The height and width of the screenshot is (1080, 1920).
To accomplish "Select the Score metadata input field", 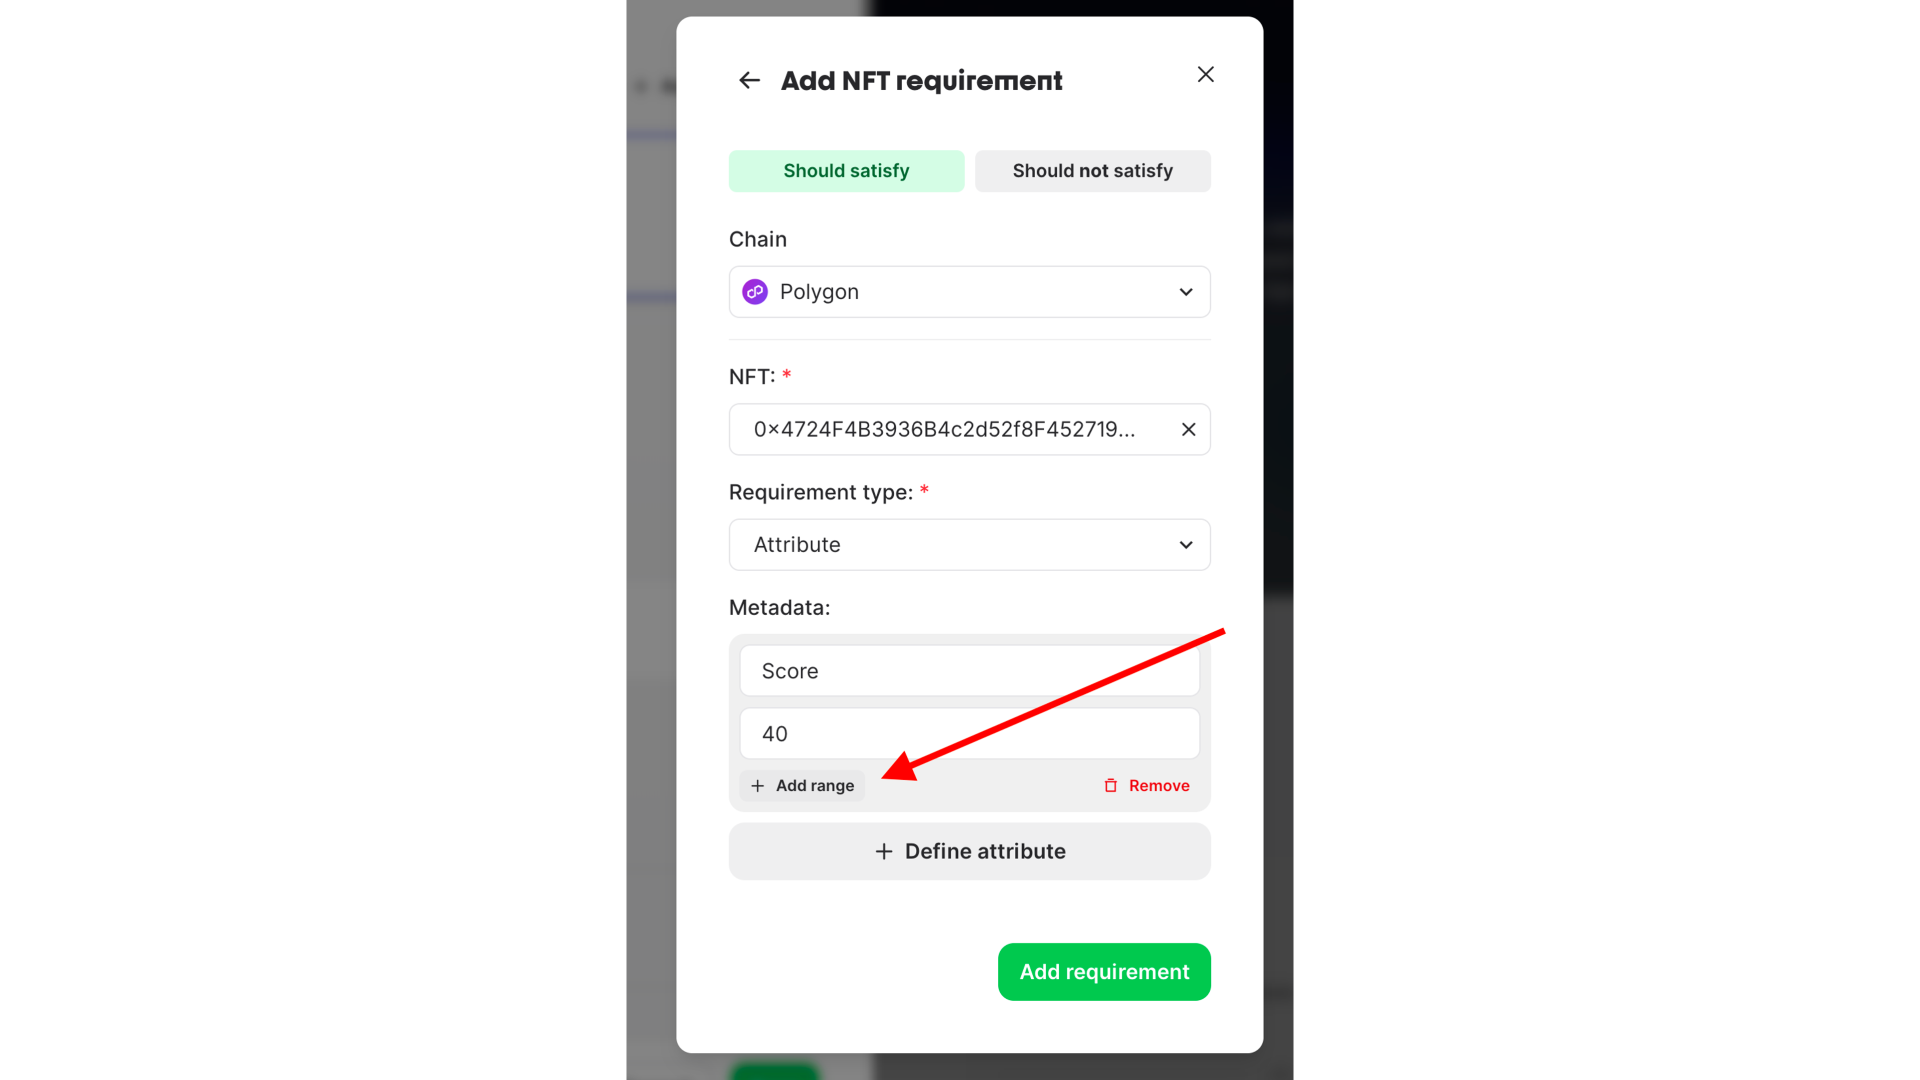I will click(x=969, y=670).
